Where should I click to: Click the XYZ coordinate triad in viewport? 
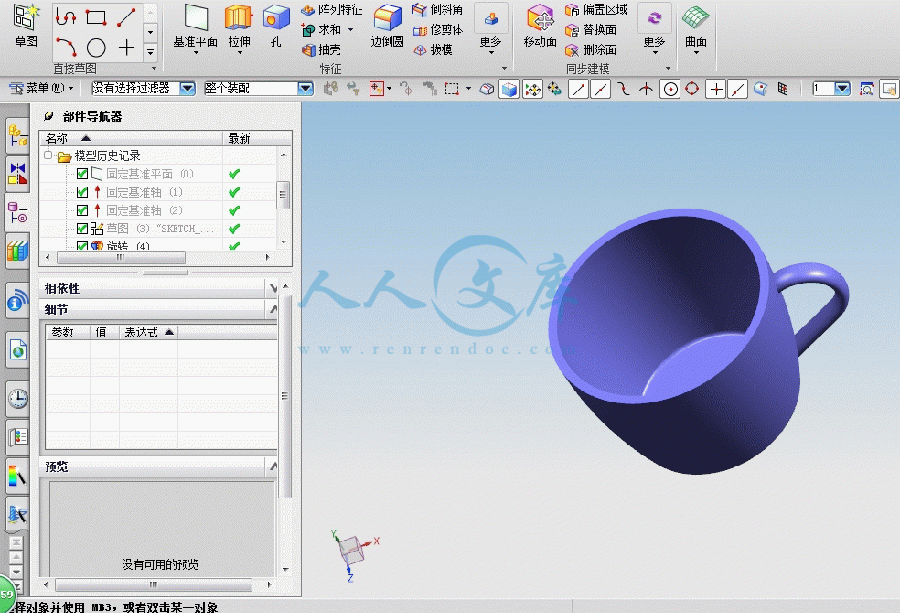pos(354,554)
